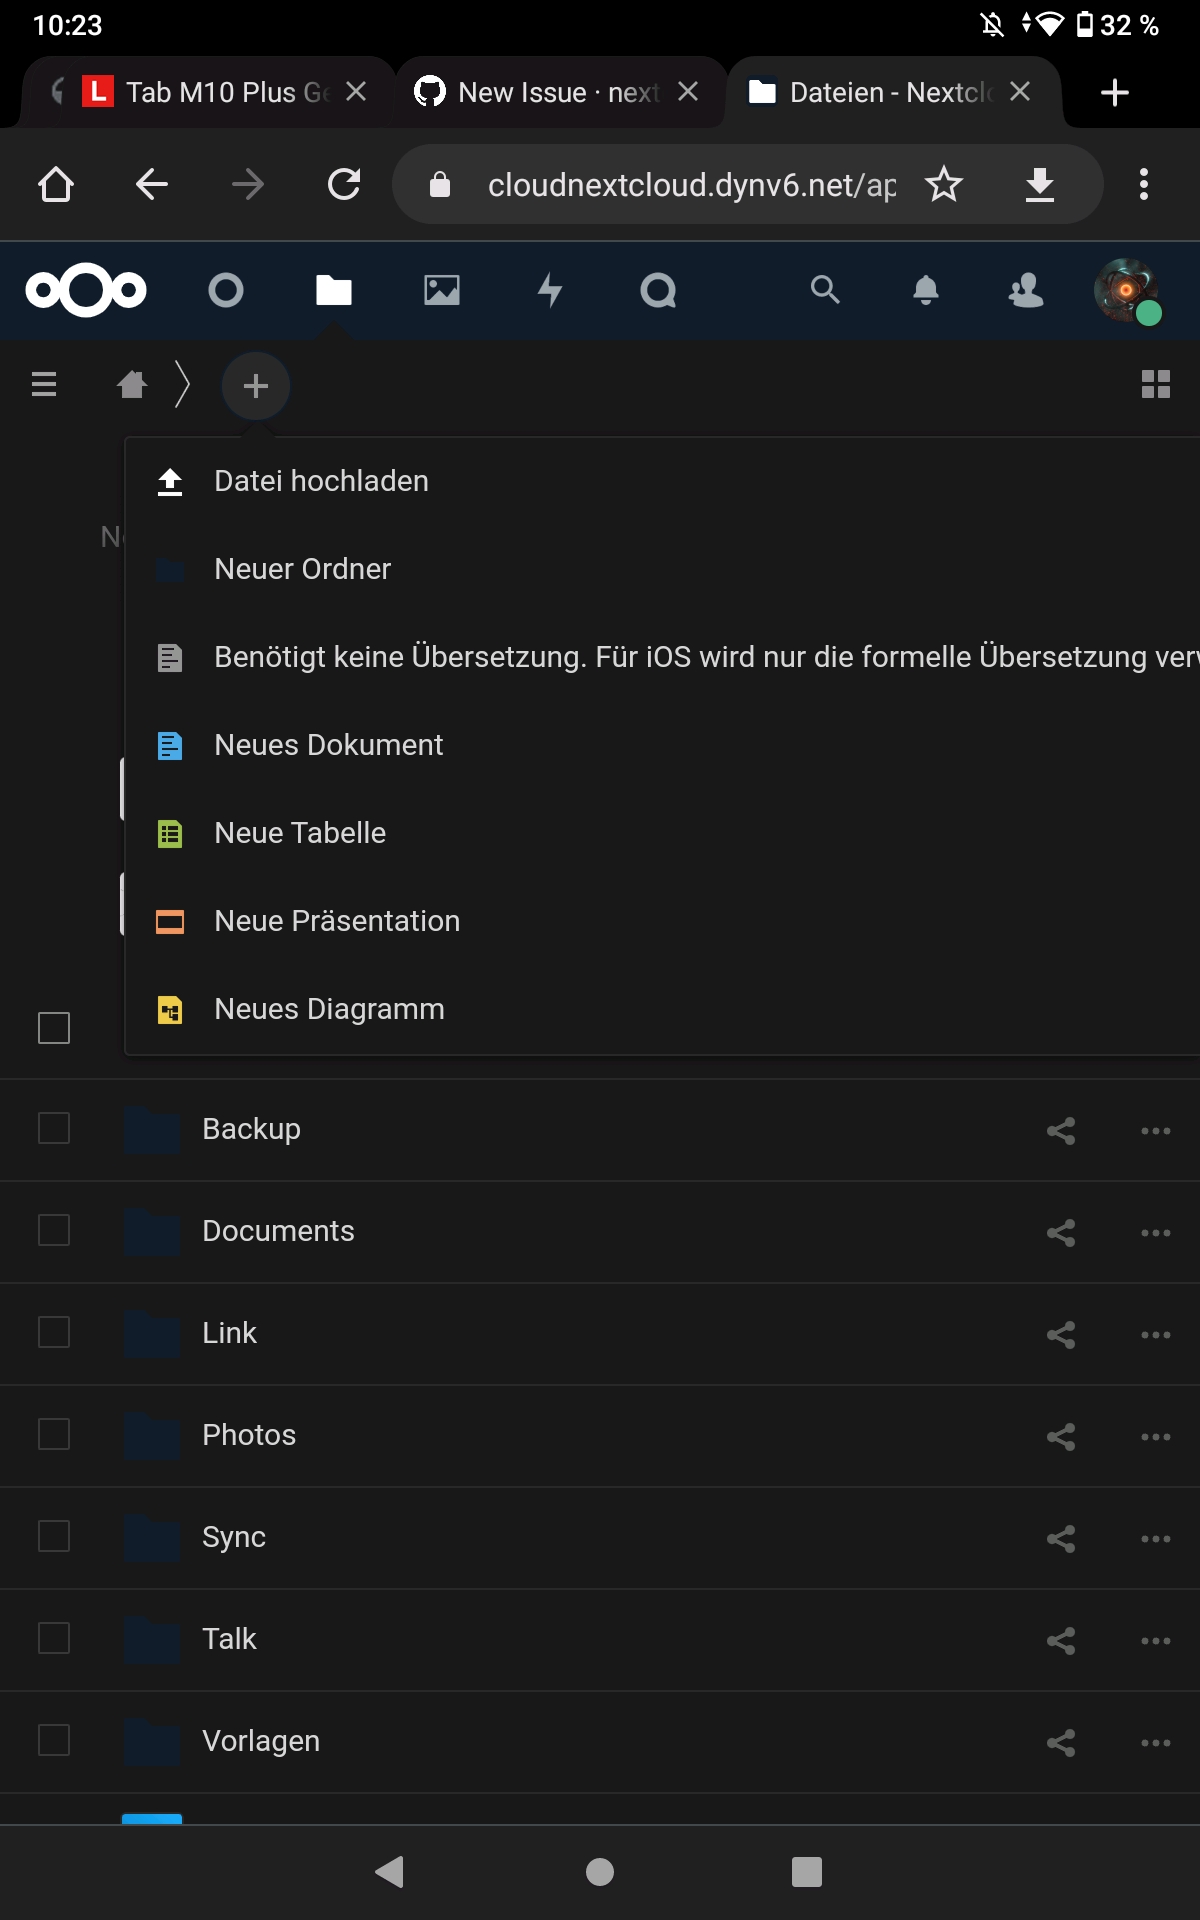Open the Dashboard circle app icon

click(226, 290)
